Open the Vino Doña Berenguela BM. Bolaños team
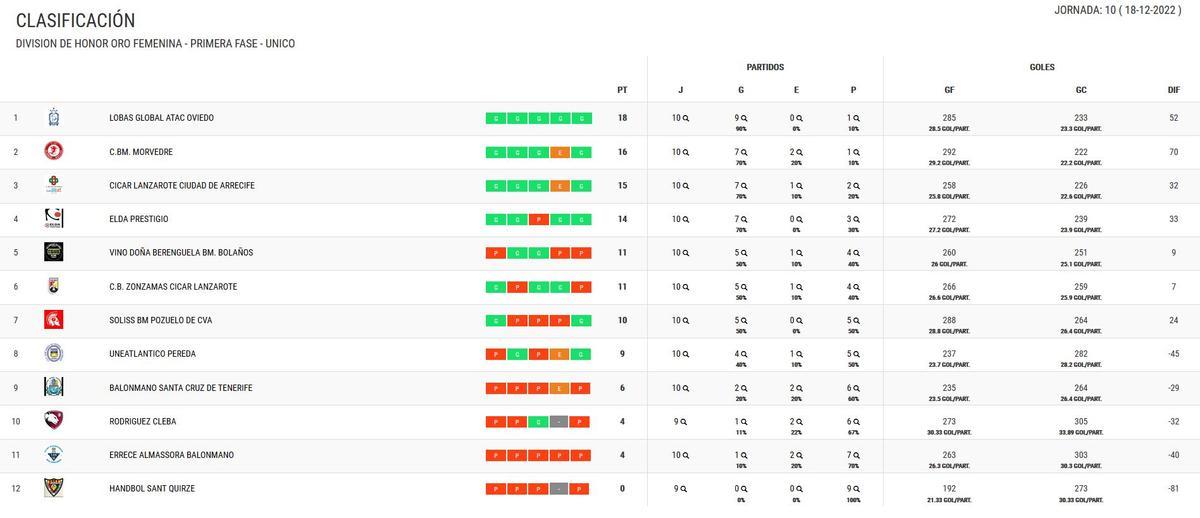 point(181,253)
